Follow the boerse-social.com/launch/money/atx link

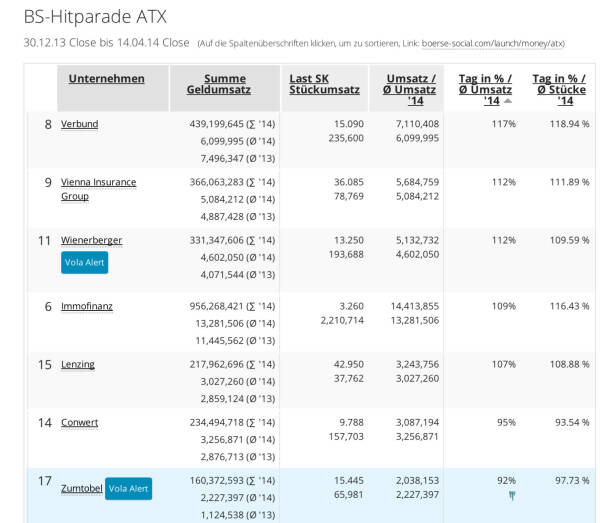(x=492, y=44)
